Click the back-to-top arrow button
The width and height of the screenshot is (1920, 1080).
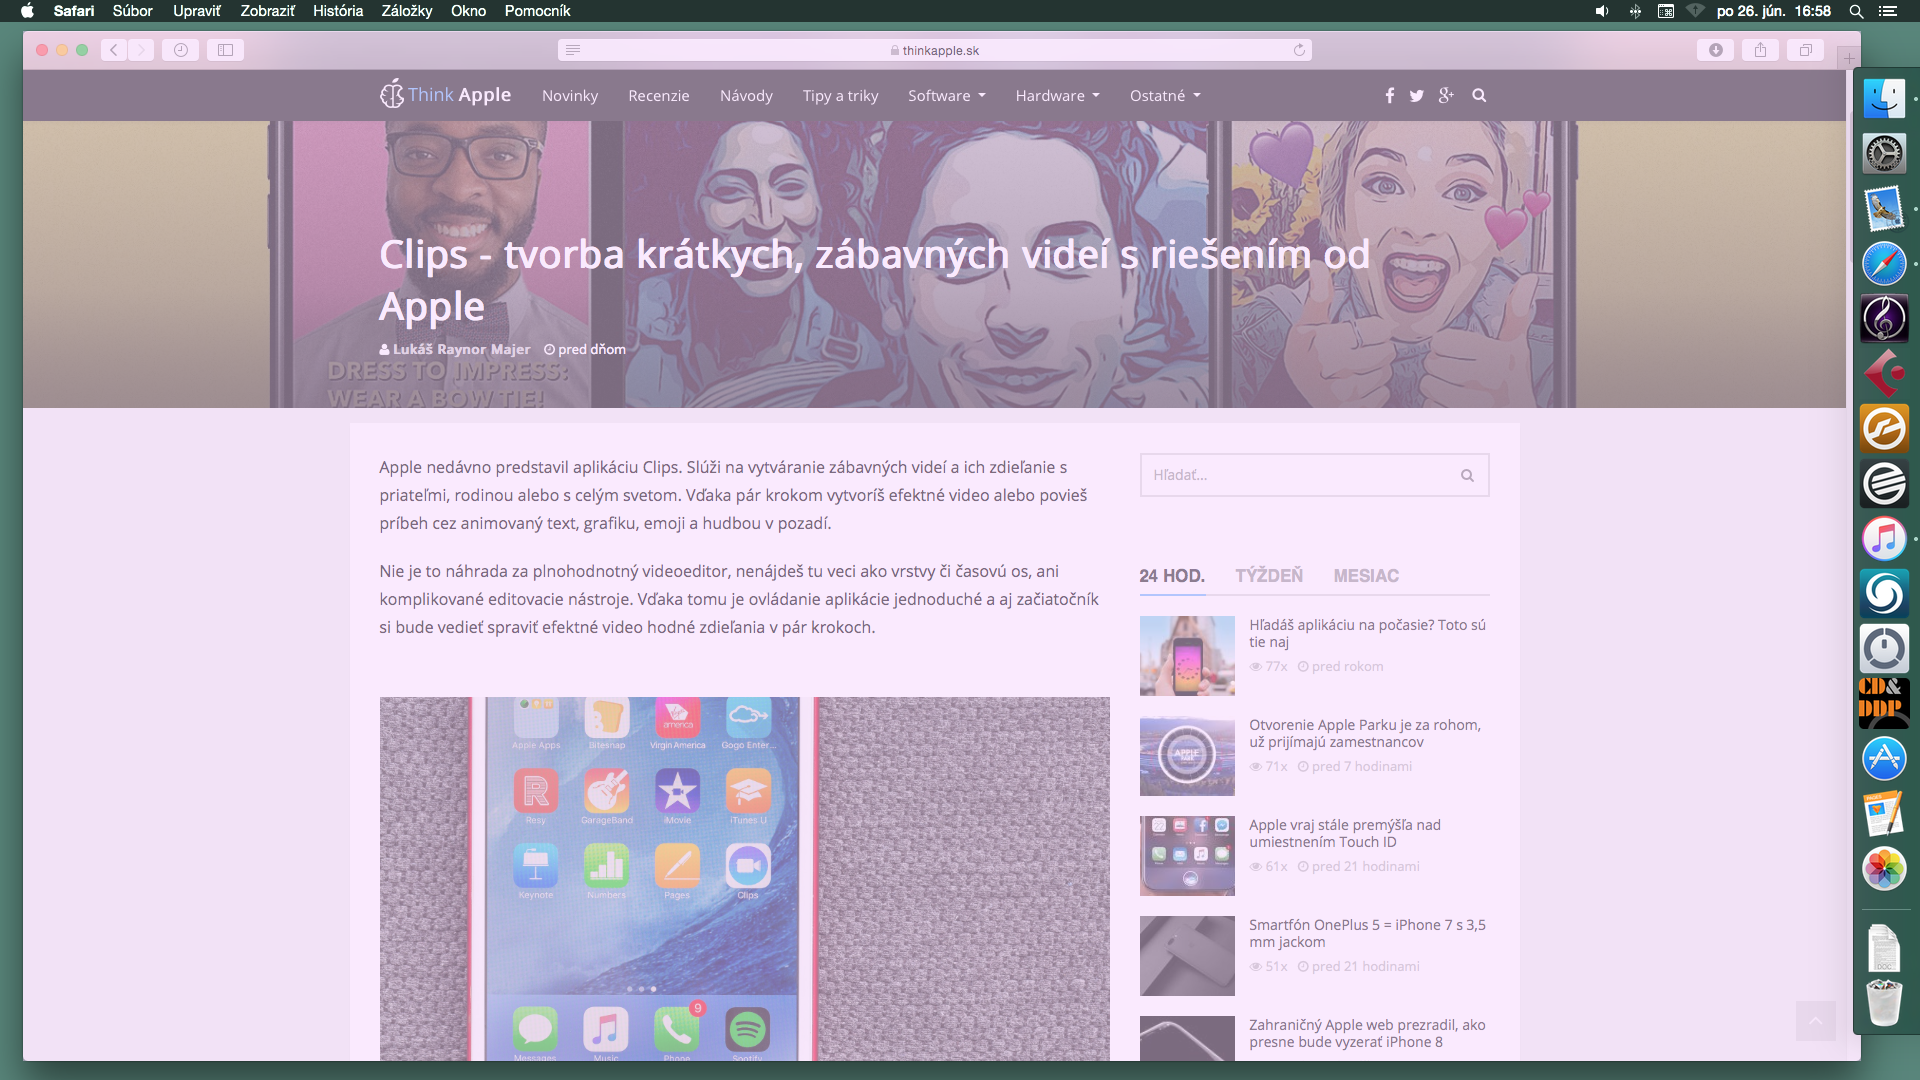(x=1815, y=1021)
